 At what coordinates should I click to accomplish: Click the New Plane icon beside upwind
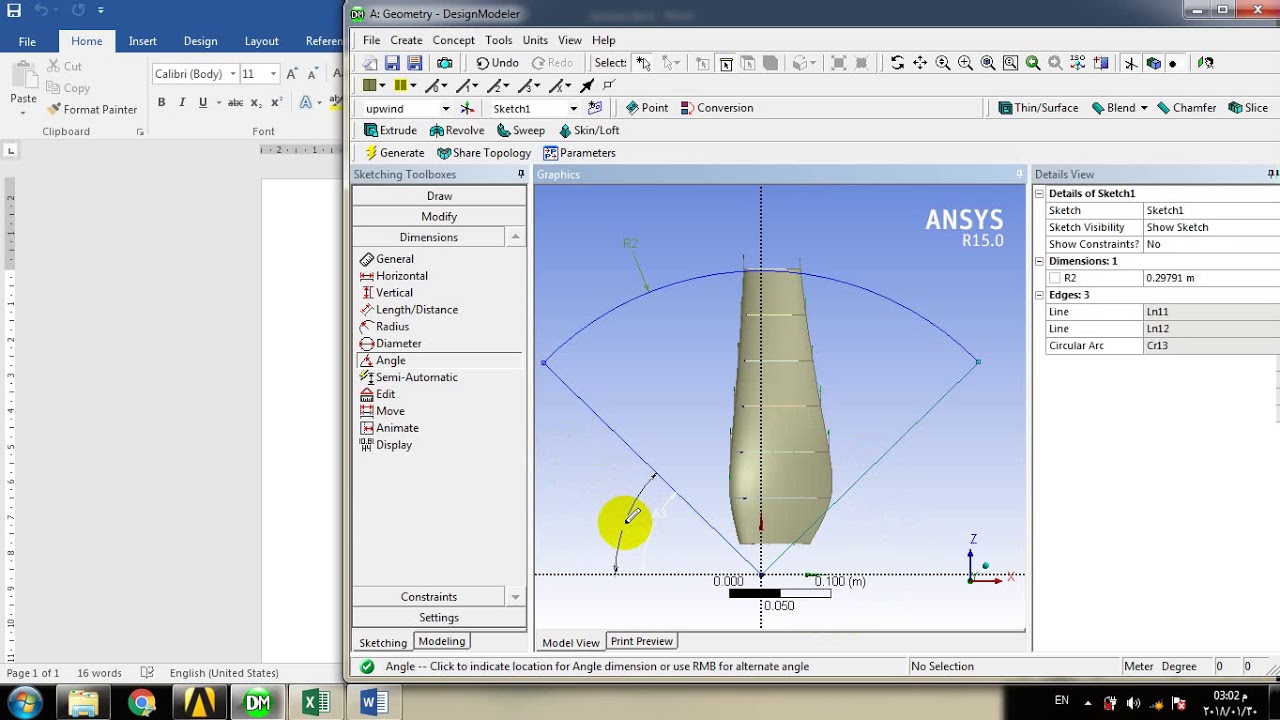(x=467, y=108)
